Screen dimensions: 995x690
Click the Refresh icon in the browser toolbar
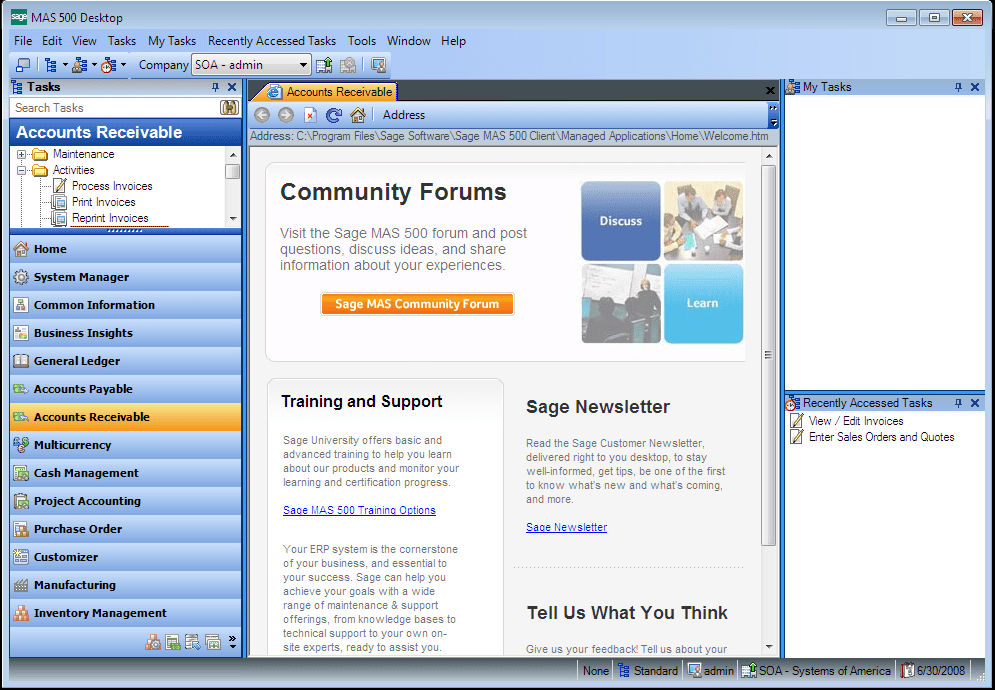pos(334,115)
